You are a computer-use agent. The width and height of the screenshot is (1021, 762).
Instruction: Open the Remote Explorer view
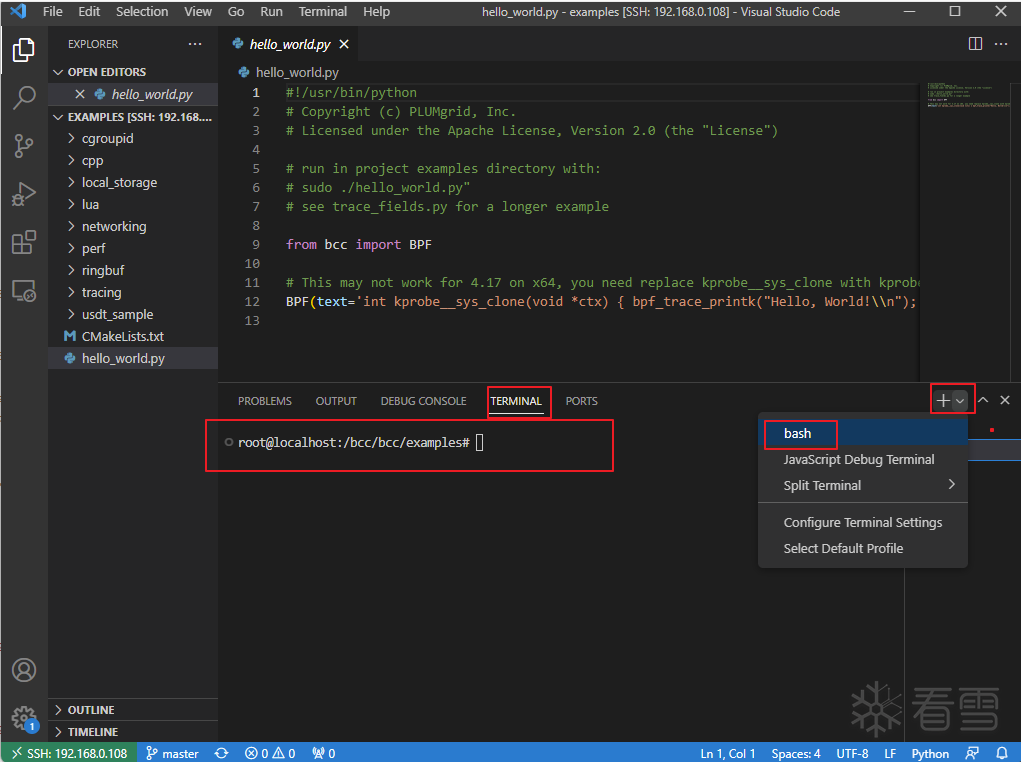(24, 291)
